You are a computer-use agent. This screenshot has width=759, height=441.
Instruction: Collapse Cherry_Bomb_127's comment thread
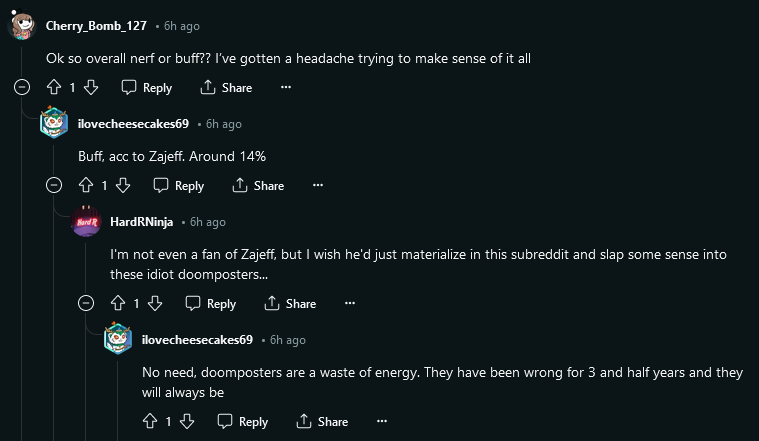pyautogui.click(x=23, y=88)
